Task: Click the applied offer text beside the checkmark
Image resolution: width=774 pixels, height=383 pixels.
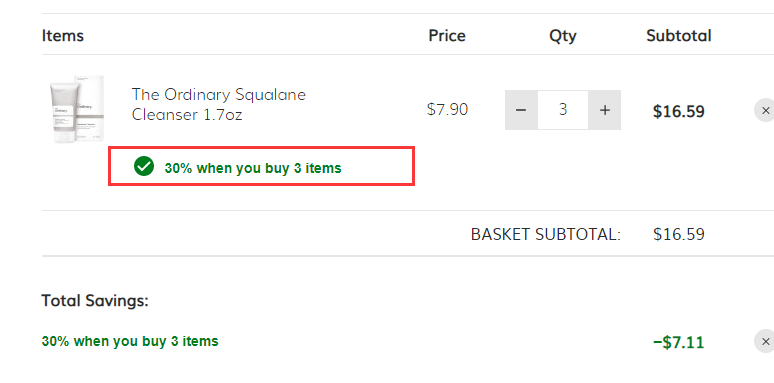Action: click(253, 168)
